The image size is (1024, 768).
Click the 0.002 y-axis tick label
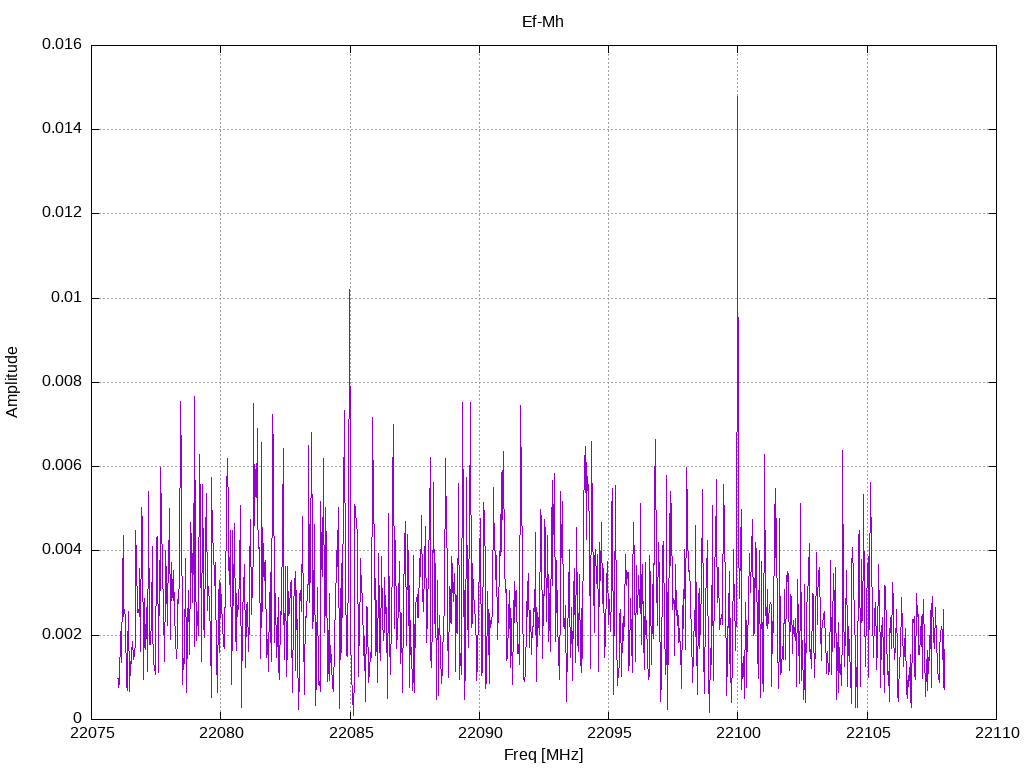(61, 635)
